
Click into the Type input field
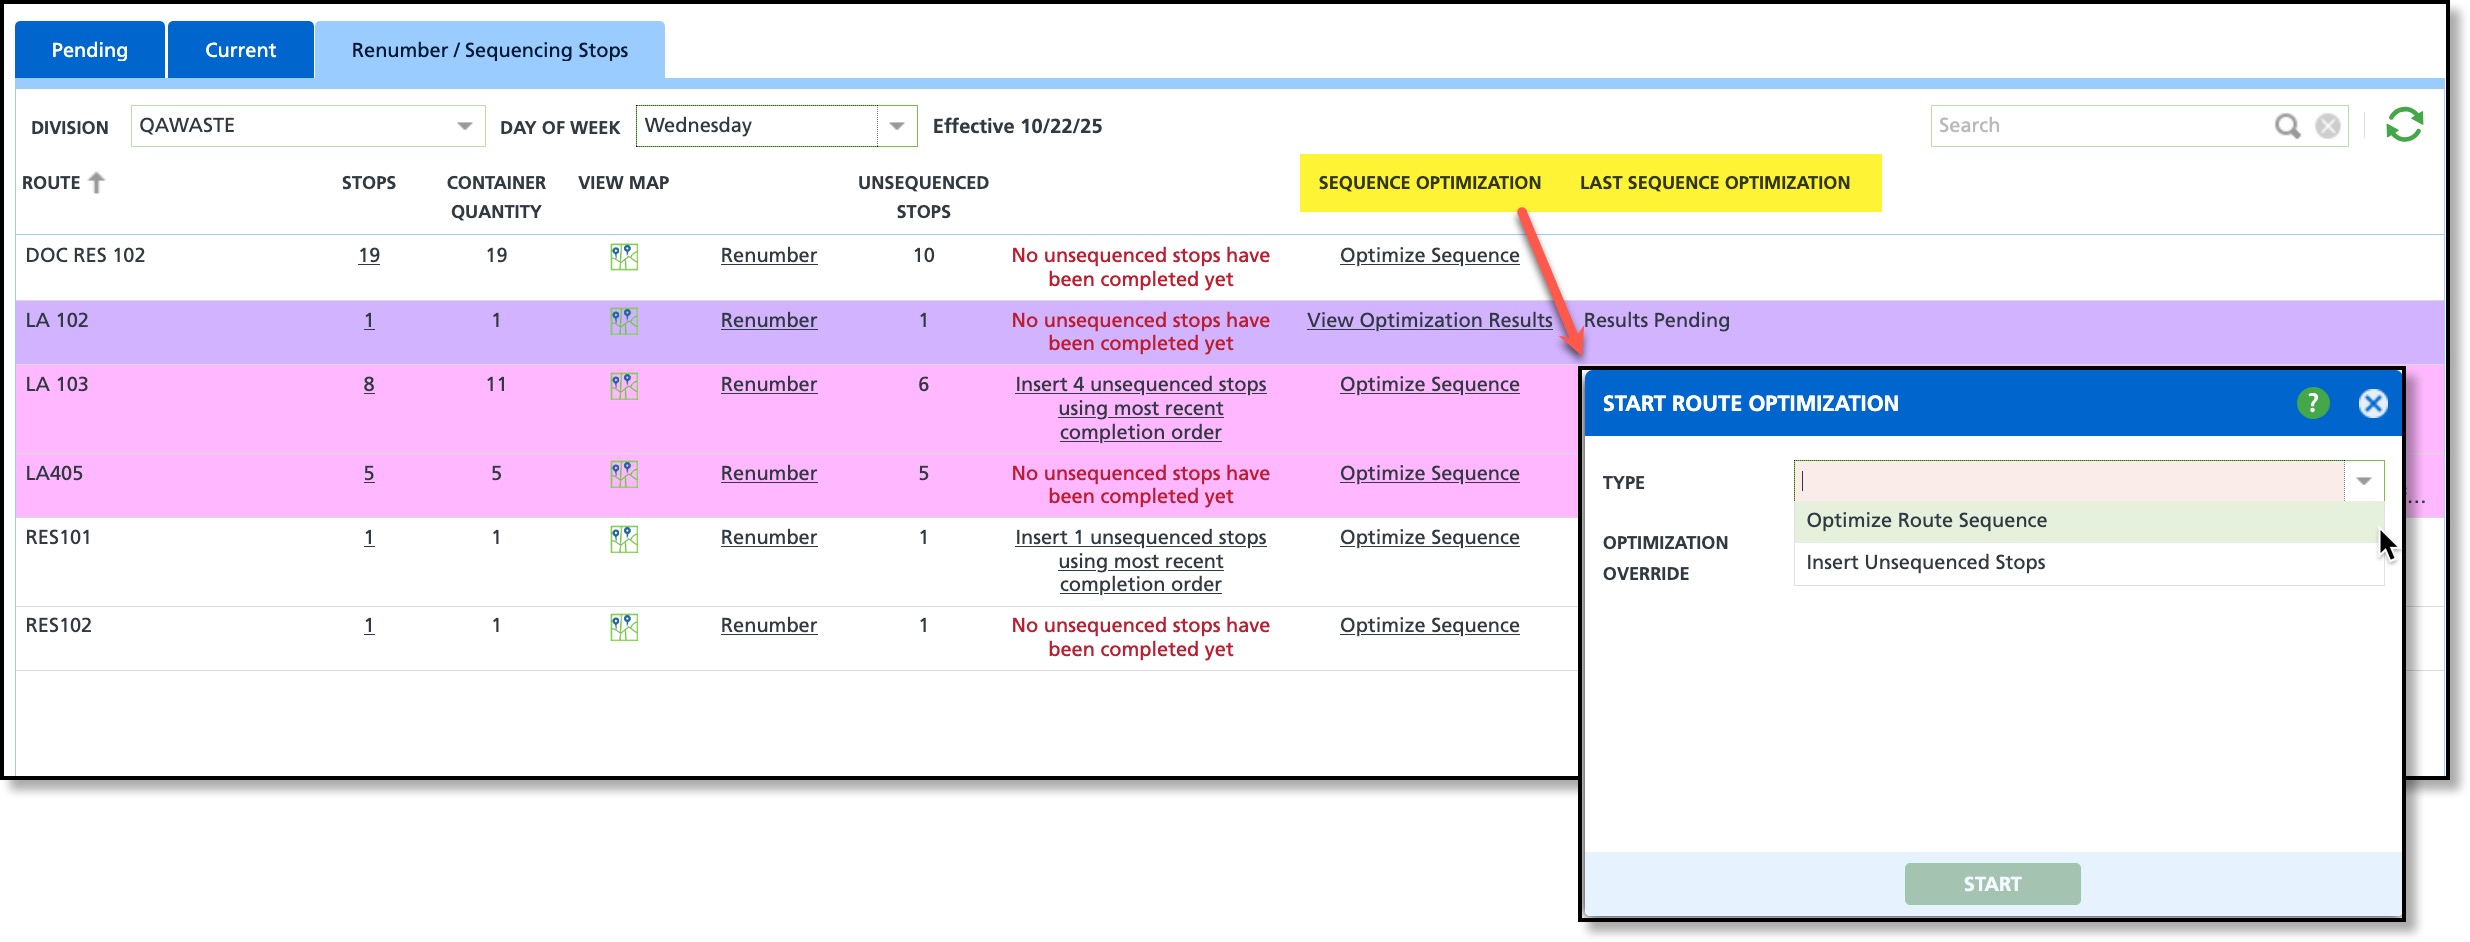tap(2069, 481)
